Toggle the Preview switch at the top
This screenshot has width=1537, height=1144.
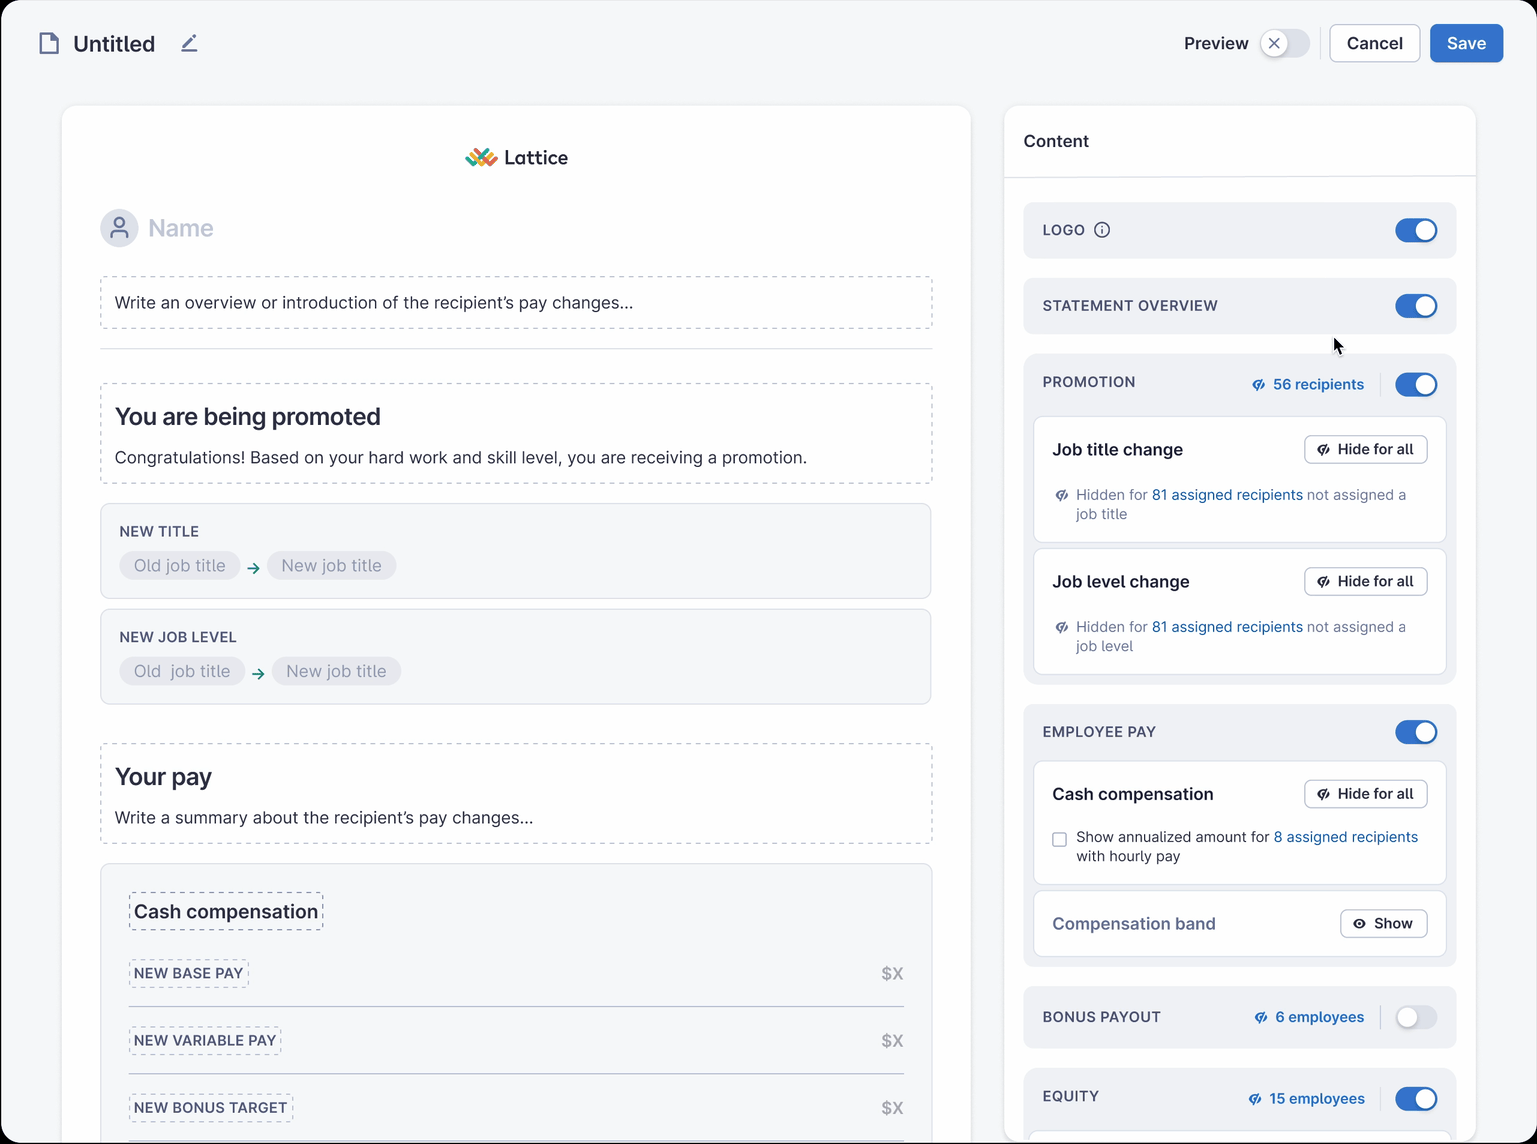tap(1286, 43)
